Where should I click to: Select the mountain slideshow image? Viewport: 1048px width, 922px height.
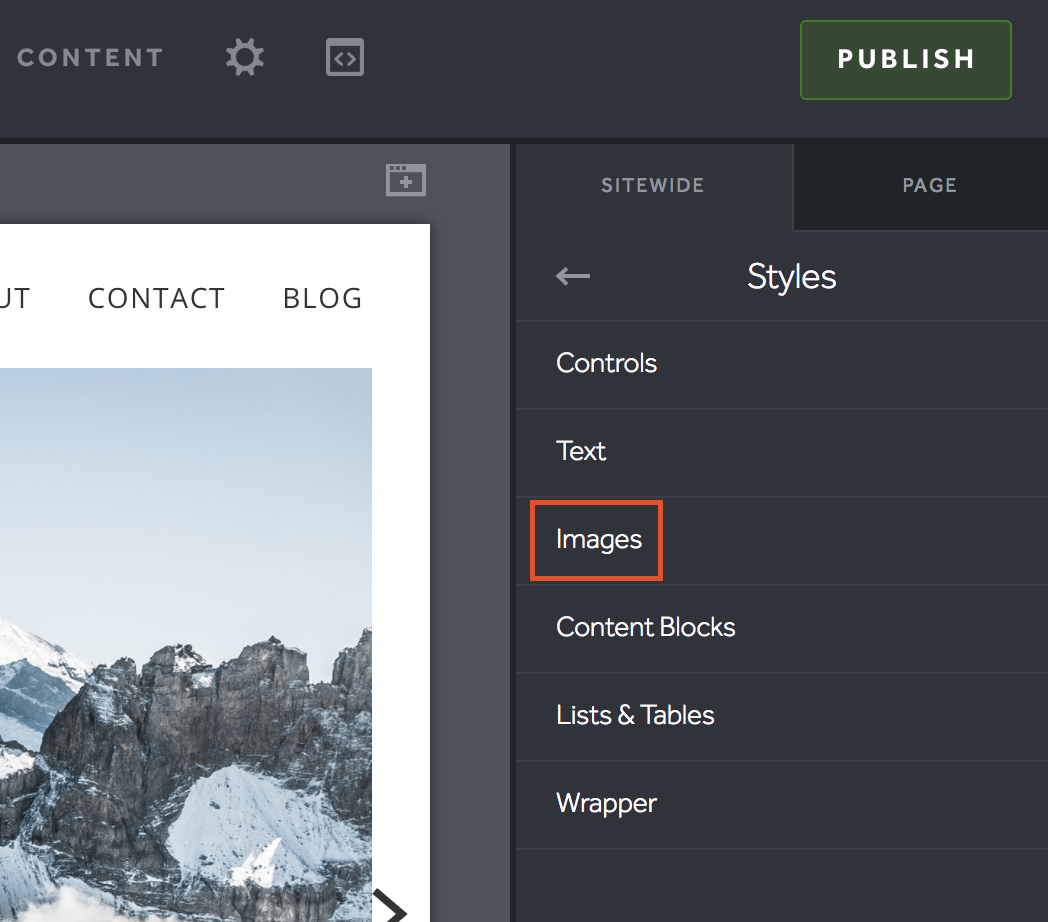(x=185, y=640)
